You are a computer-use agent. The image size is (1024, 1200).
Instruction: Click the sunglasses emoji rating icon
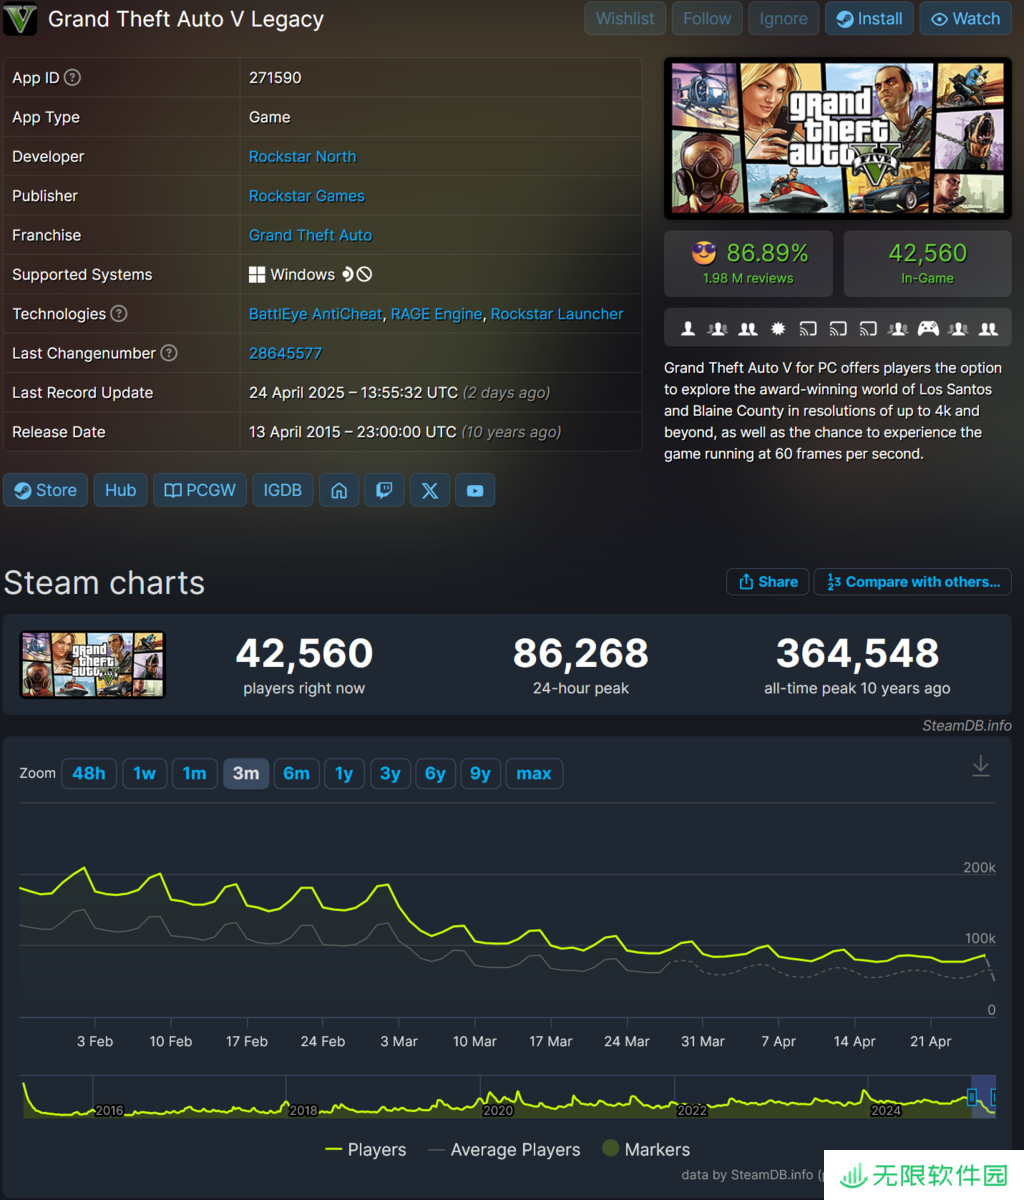coord(704,253)
